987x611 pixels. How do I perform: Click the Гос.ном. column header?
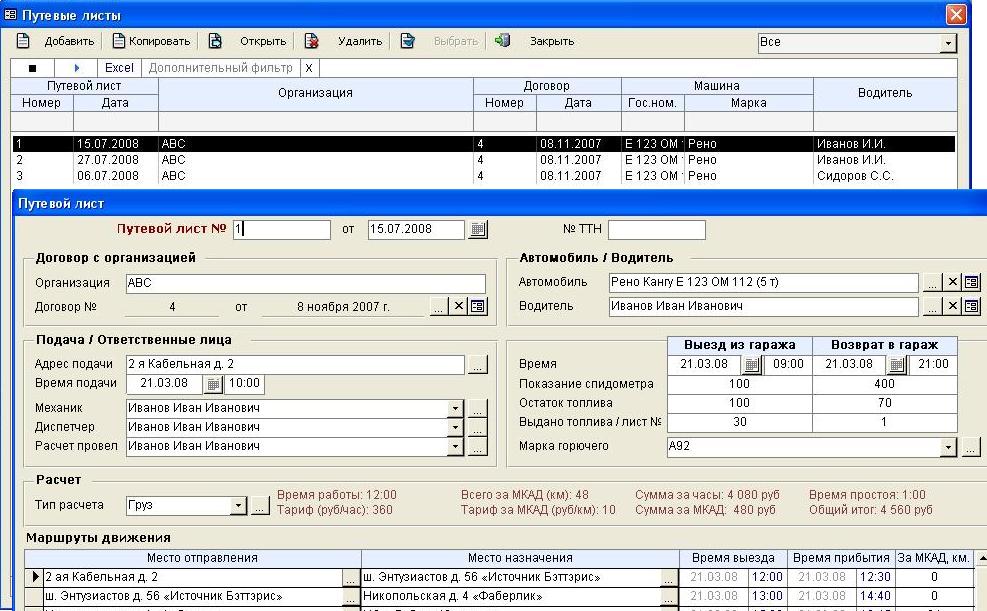652,103
